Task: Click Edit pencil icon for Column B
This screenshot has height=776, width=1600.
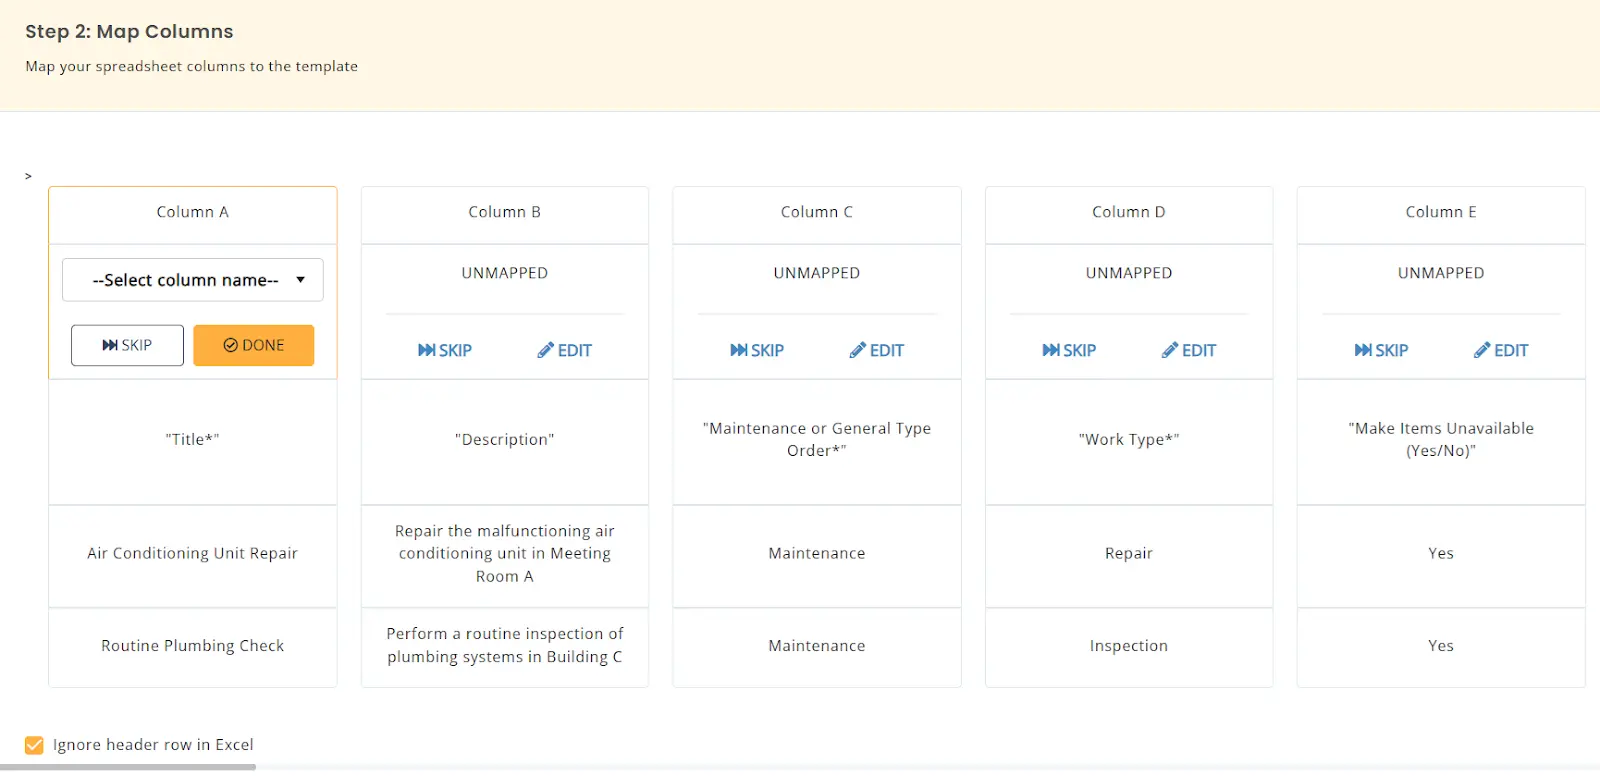Action: (x=545, y=350)
